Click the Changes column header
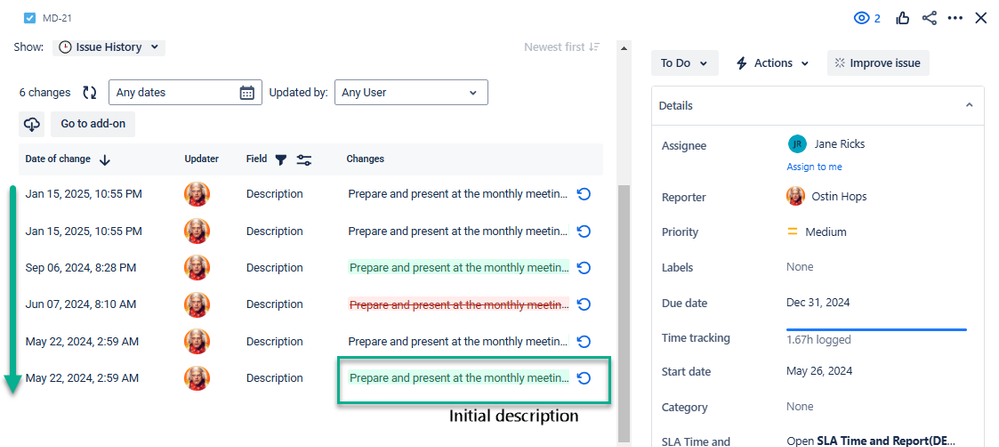Image resolution: width=999 pixels, height=447 pixels. (365, 159)
